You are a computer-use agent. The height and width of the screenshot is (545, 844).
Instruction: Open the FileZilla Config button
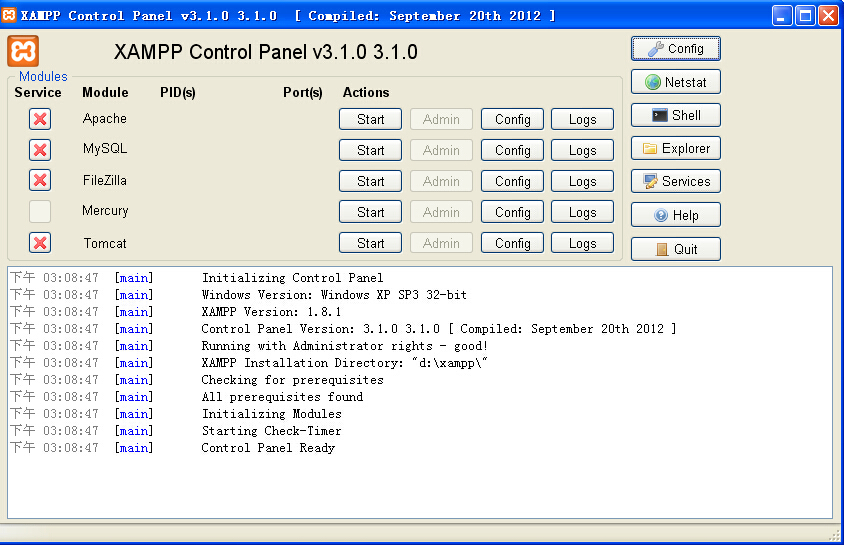[x=512, y=181]
